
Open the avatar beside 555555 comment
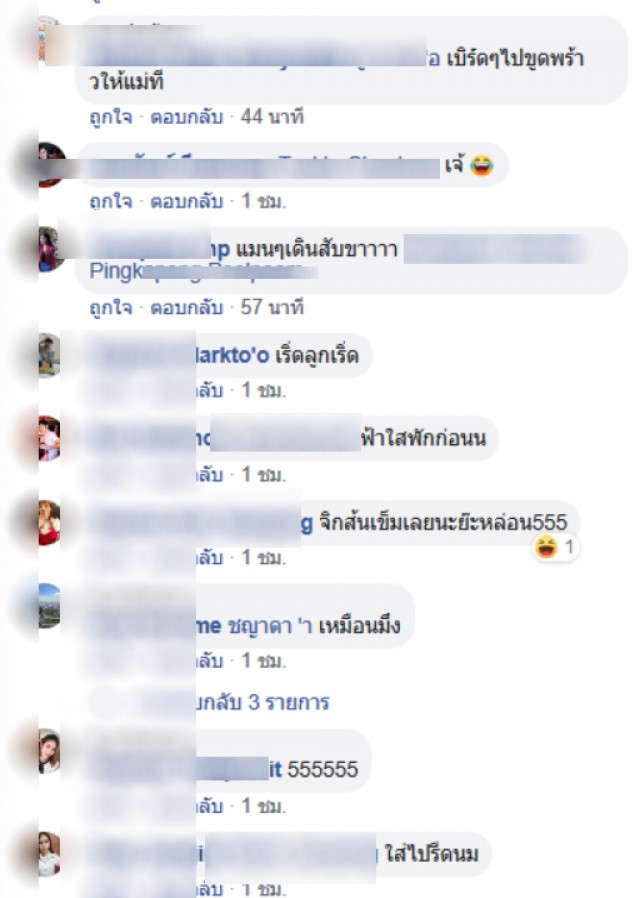coord(49,751)
